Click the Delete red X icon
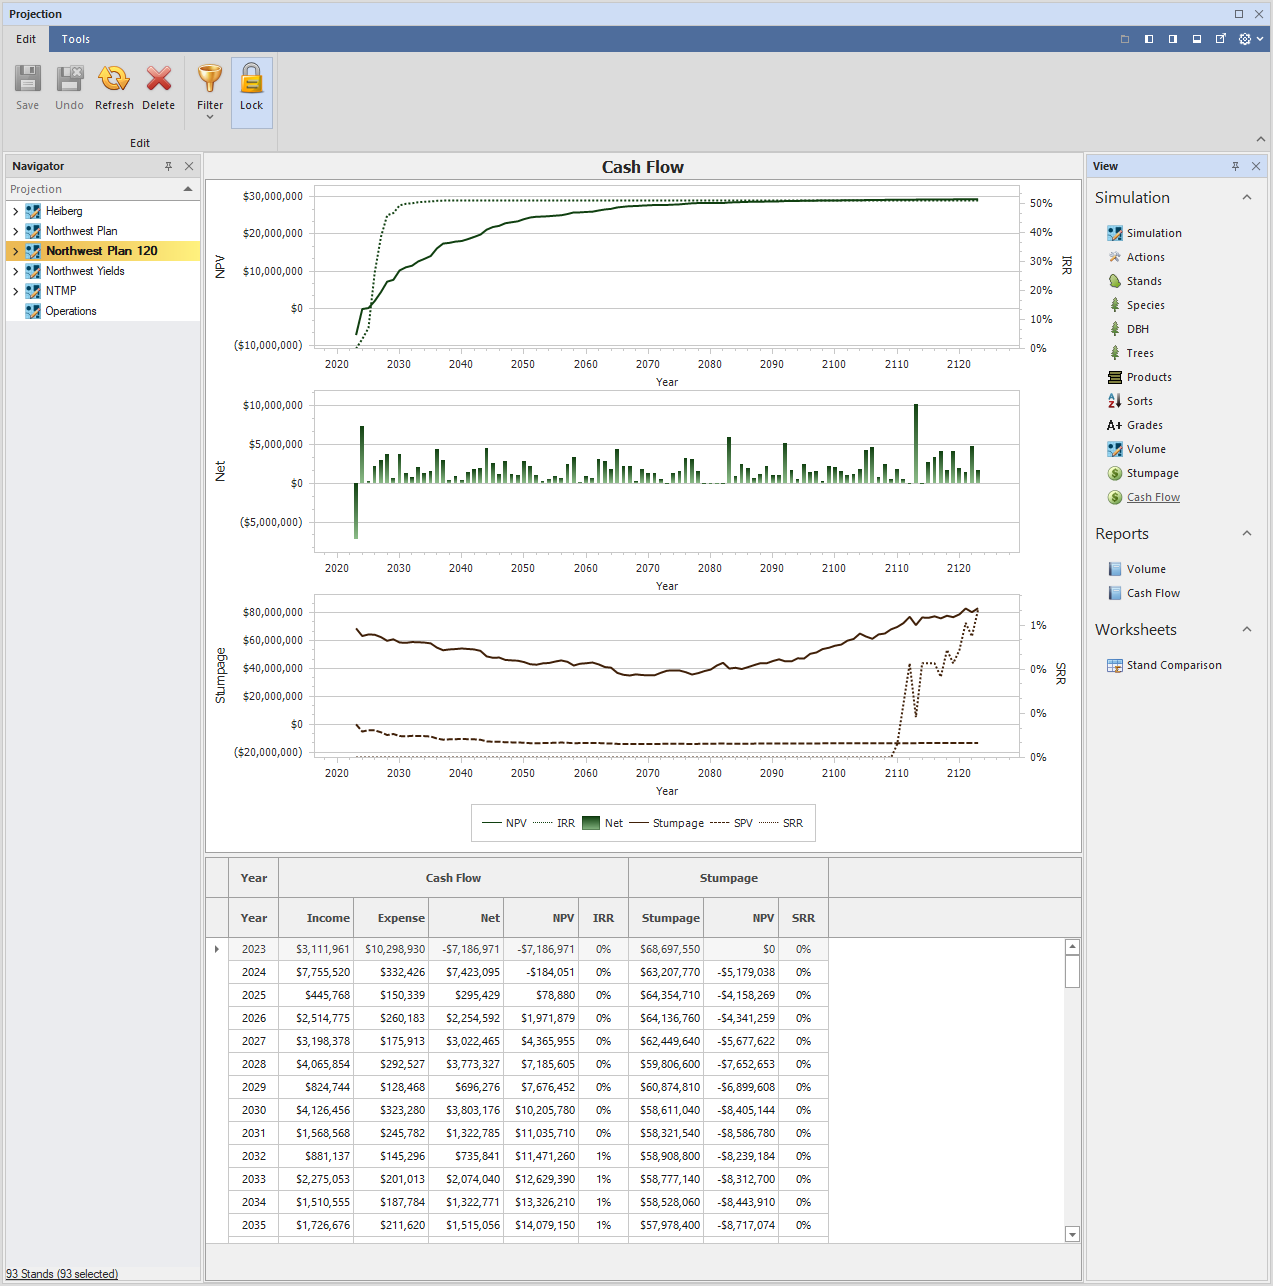 [x=158, y=79]
